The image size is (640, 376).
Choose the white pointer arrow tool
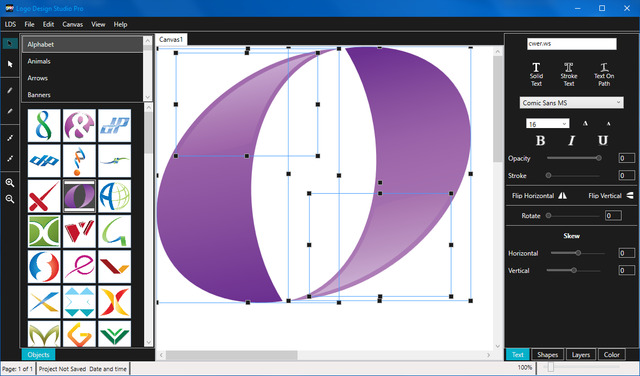10,64
